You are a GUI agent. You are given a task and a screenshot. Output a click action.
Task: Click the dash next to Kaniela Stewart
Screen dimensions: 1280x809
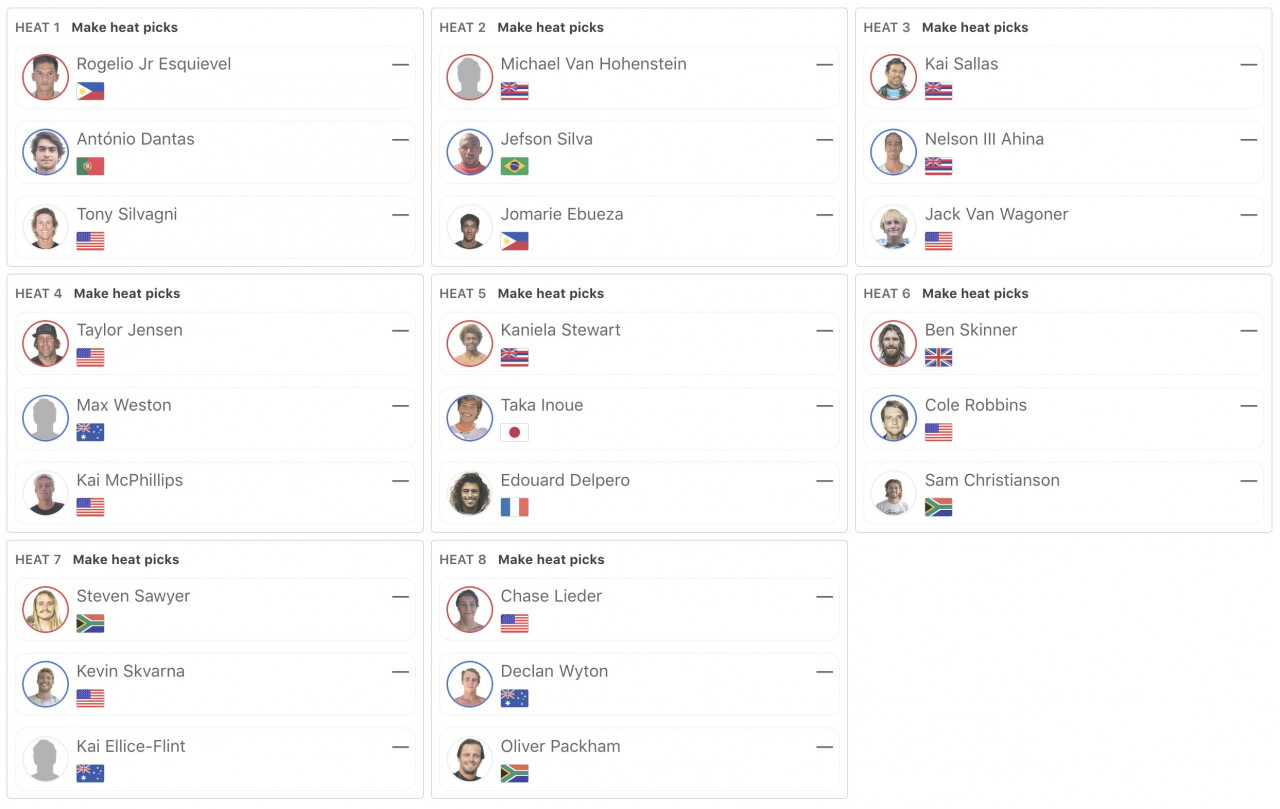[824, 330]
